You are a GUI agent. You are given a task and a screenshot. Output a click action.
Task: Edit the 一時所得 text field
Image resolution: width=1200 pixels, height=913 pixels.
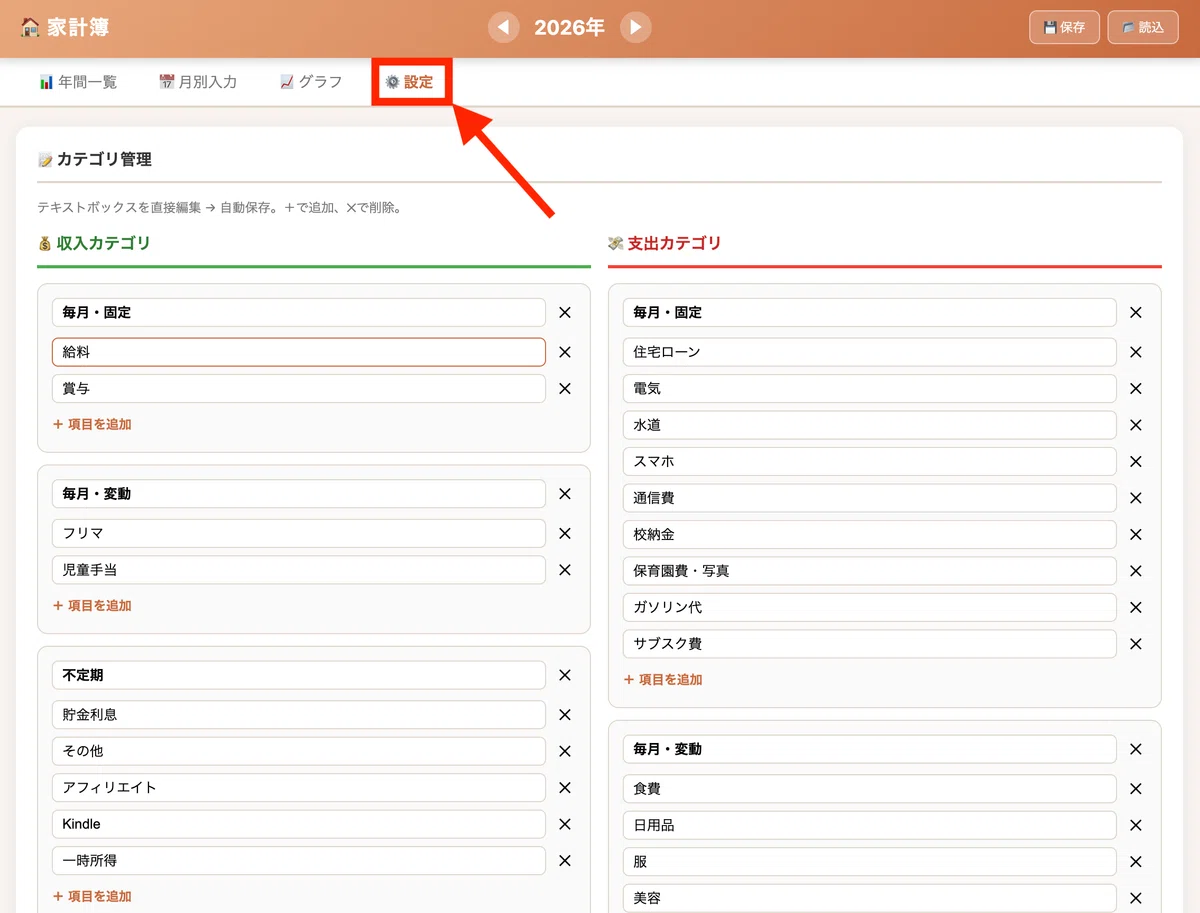299,860
